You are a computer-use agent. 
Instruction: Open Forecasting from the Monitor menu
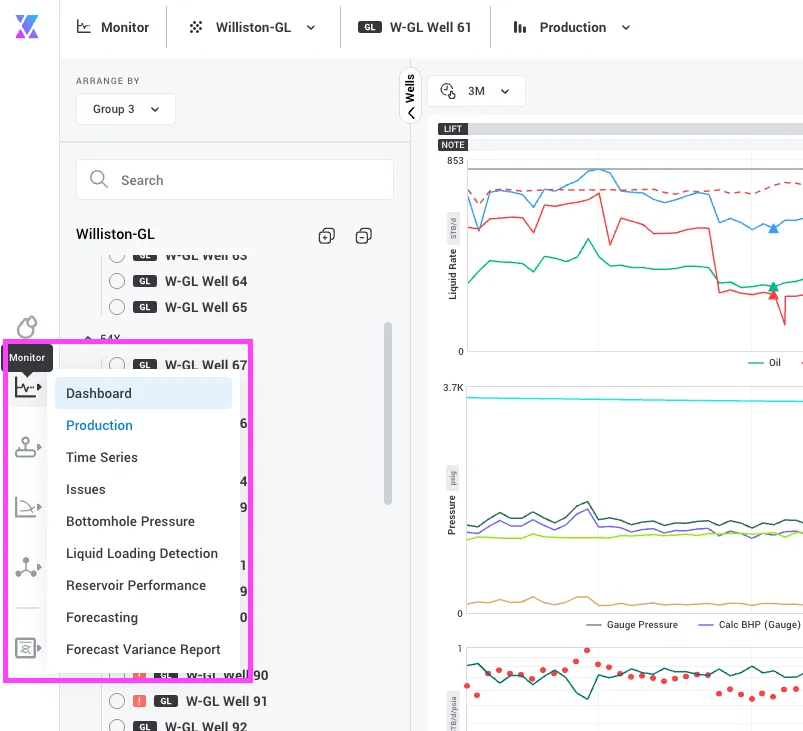pos(102,617)
